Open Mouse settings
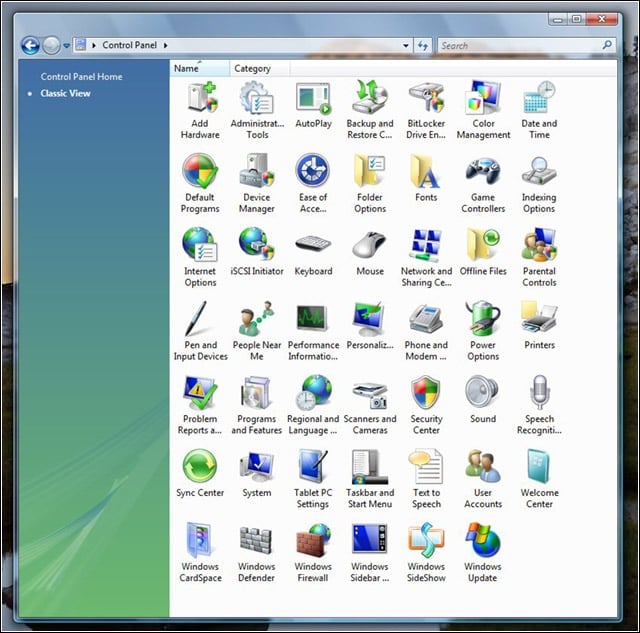Screen dimensions: 640x633 (370, 252)
